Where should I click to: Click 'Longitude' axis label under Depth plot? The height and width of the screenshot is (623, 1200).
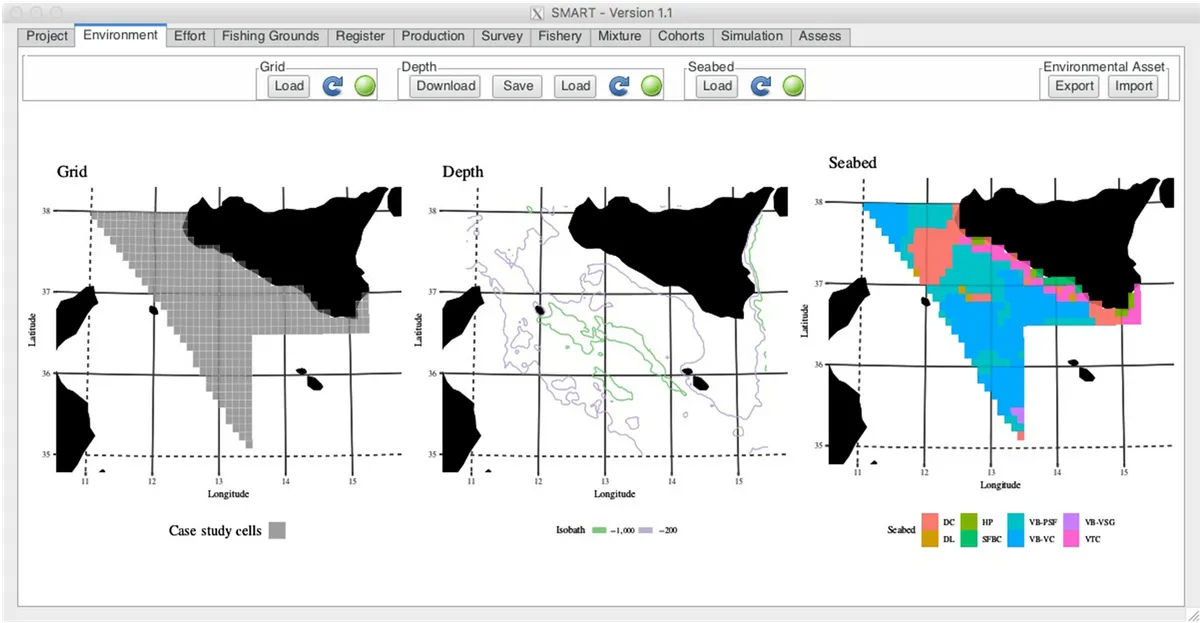(614, 494)
